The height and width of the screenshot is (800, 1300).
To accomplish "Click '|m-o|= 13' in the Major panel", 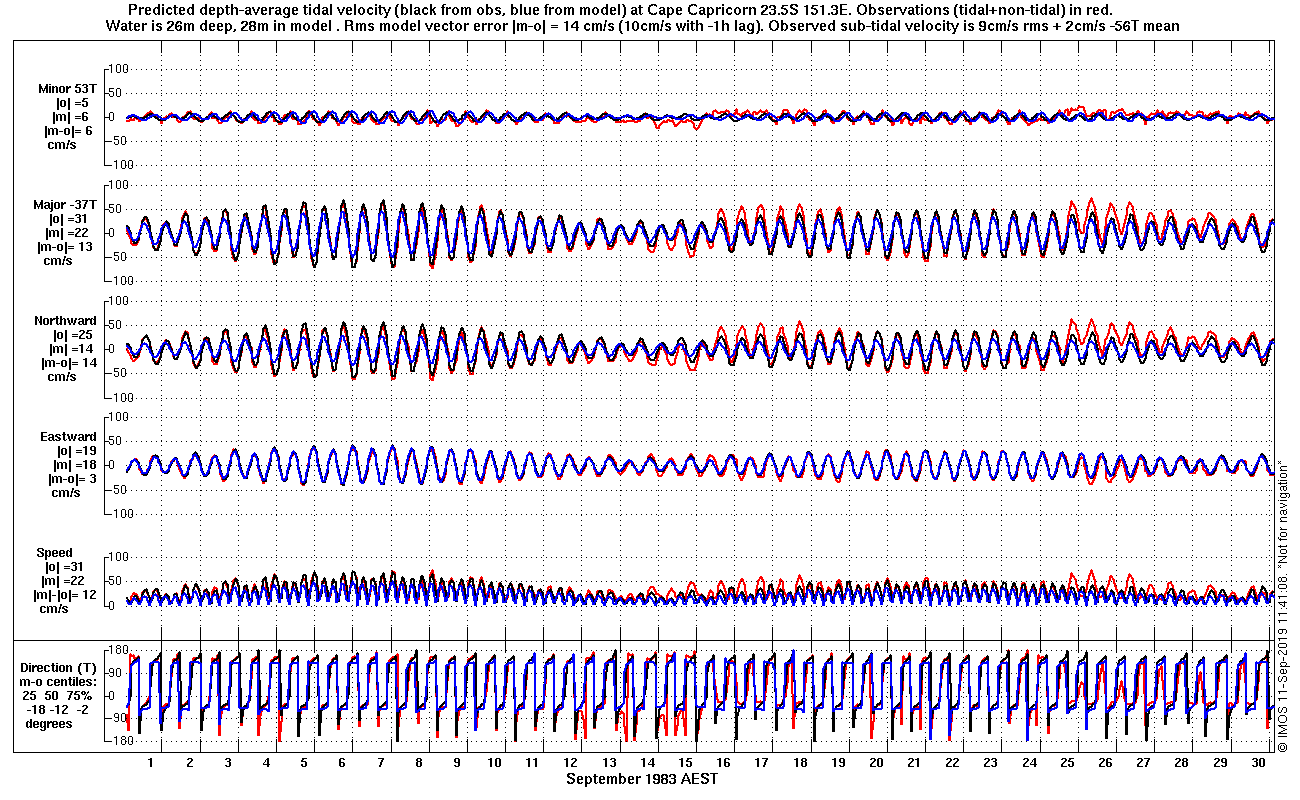I will pyautogui.click(x=66, y=247).
